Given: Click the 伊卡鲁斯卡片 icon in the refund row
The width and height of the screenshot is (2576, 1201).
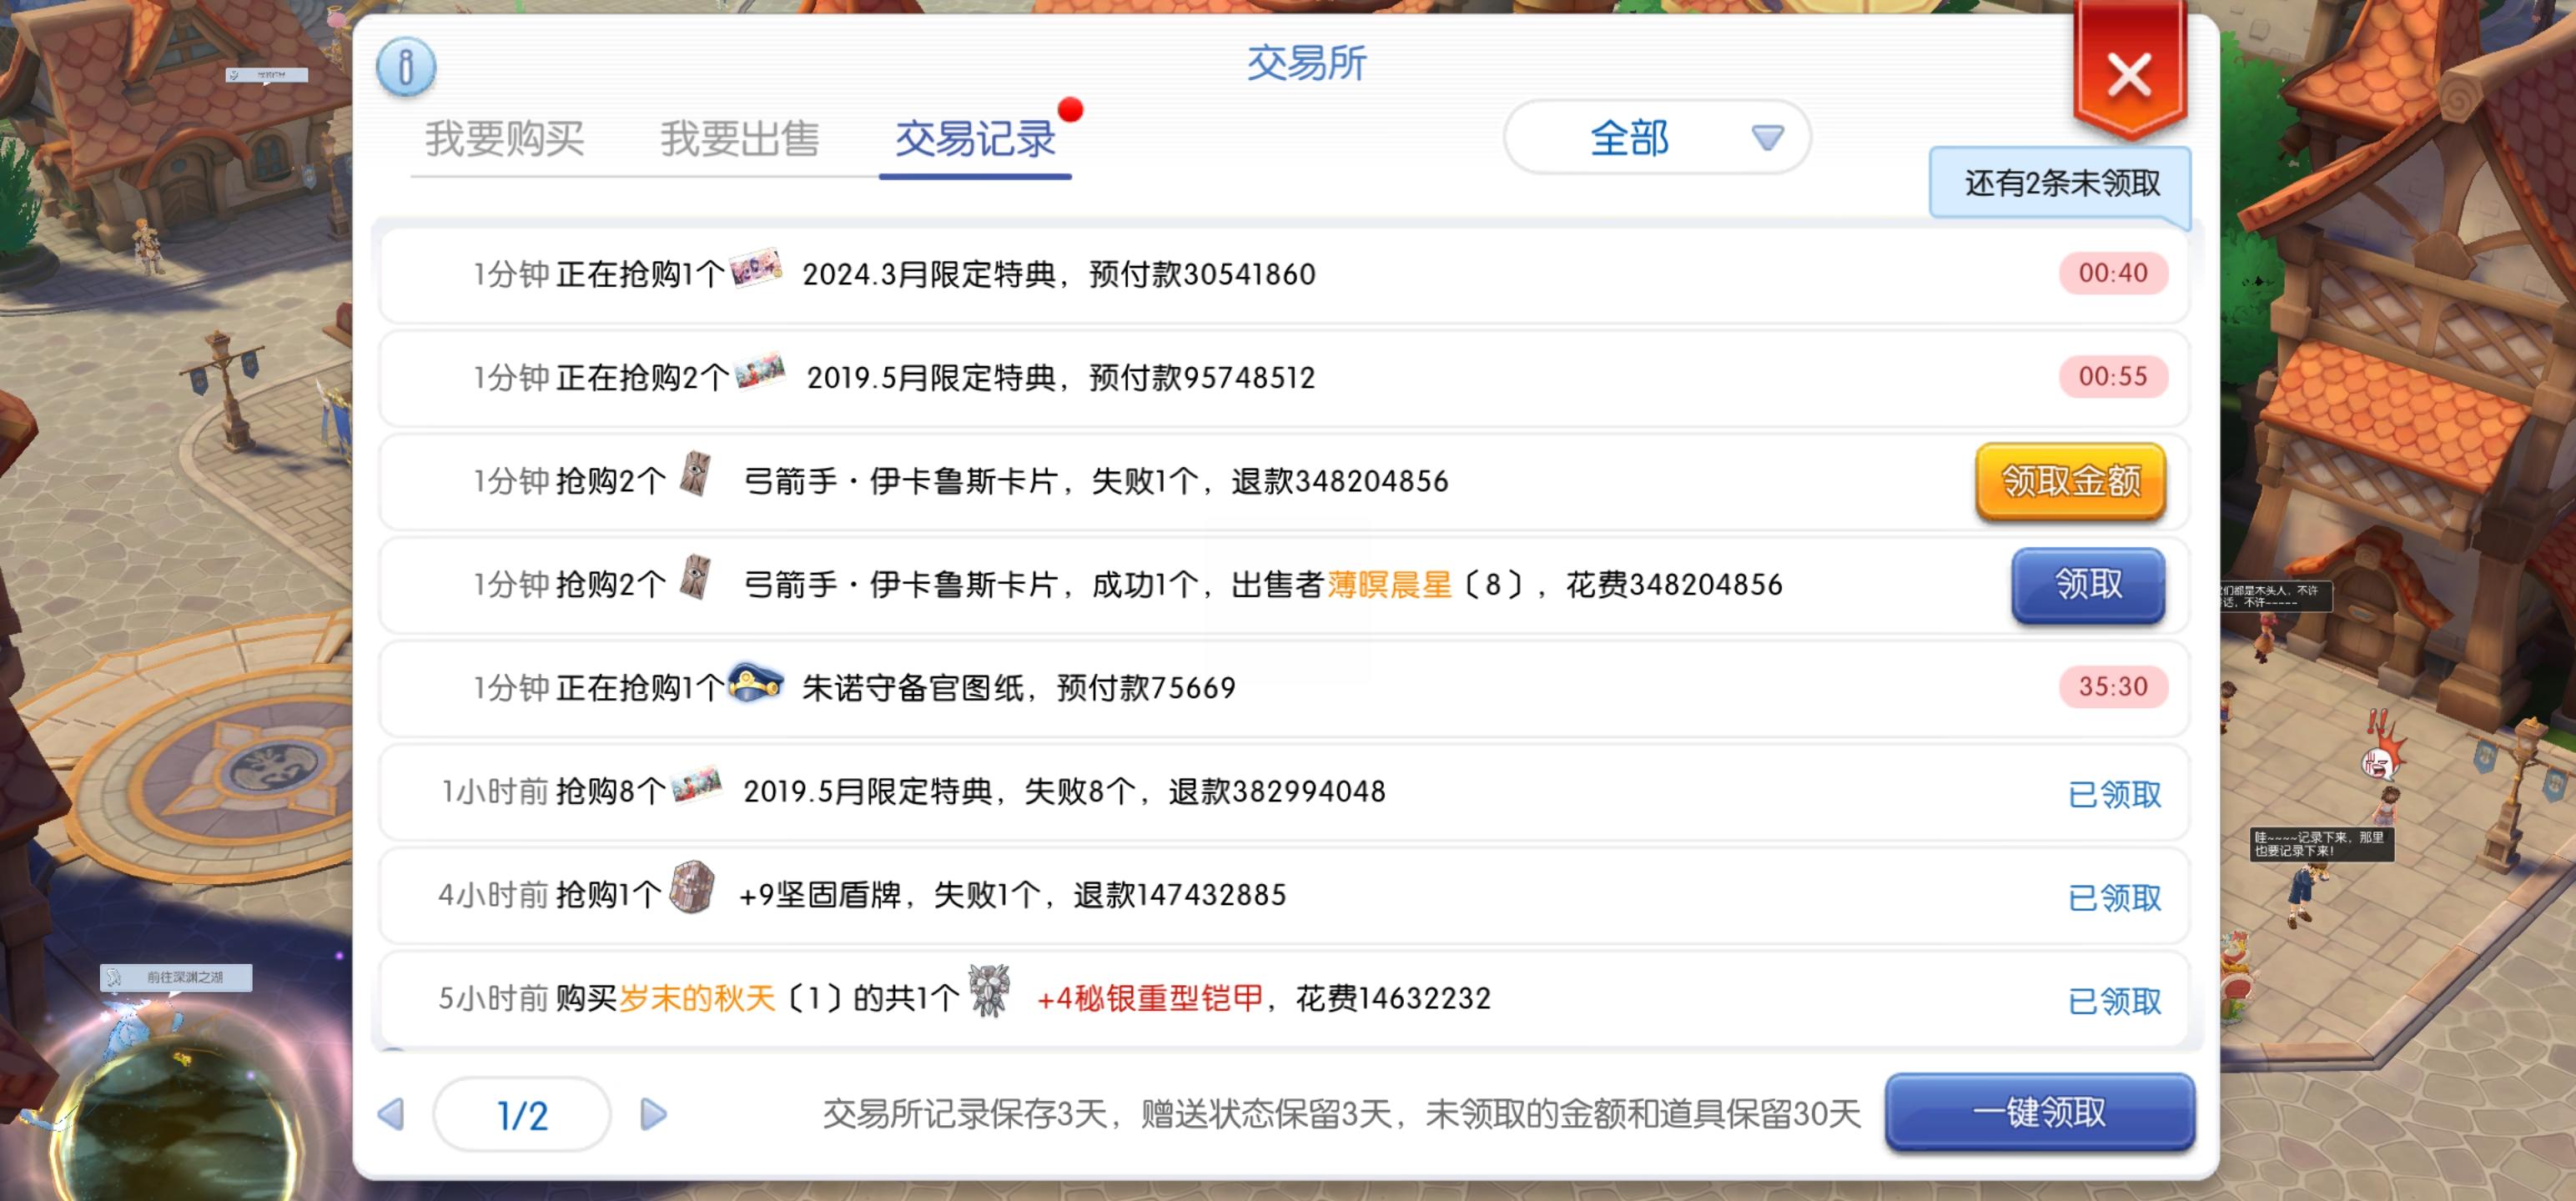Looking at the screenshot, I should [x=695, y=475].
